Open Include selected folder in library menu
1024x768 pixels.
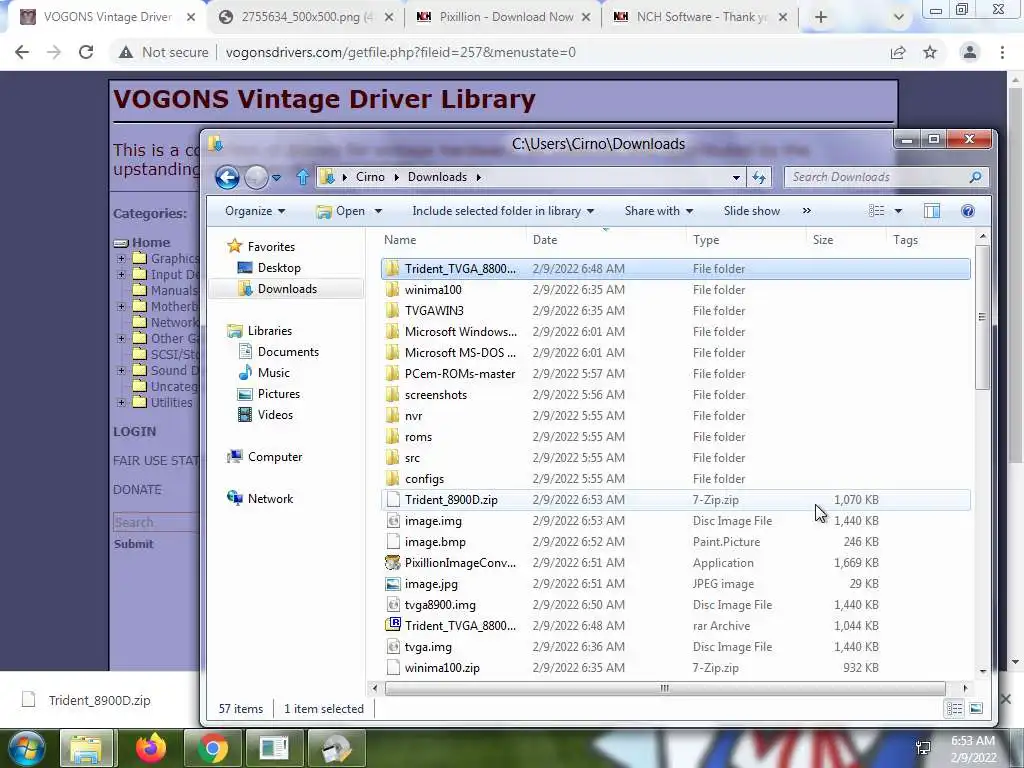(503, 211)
